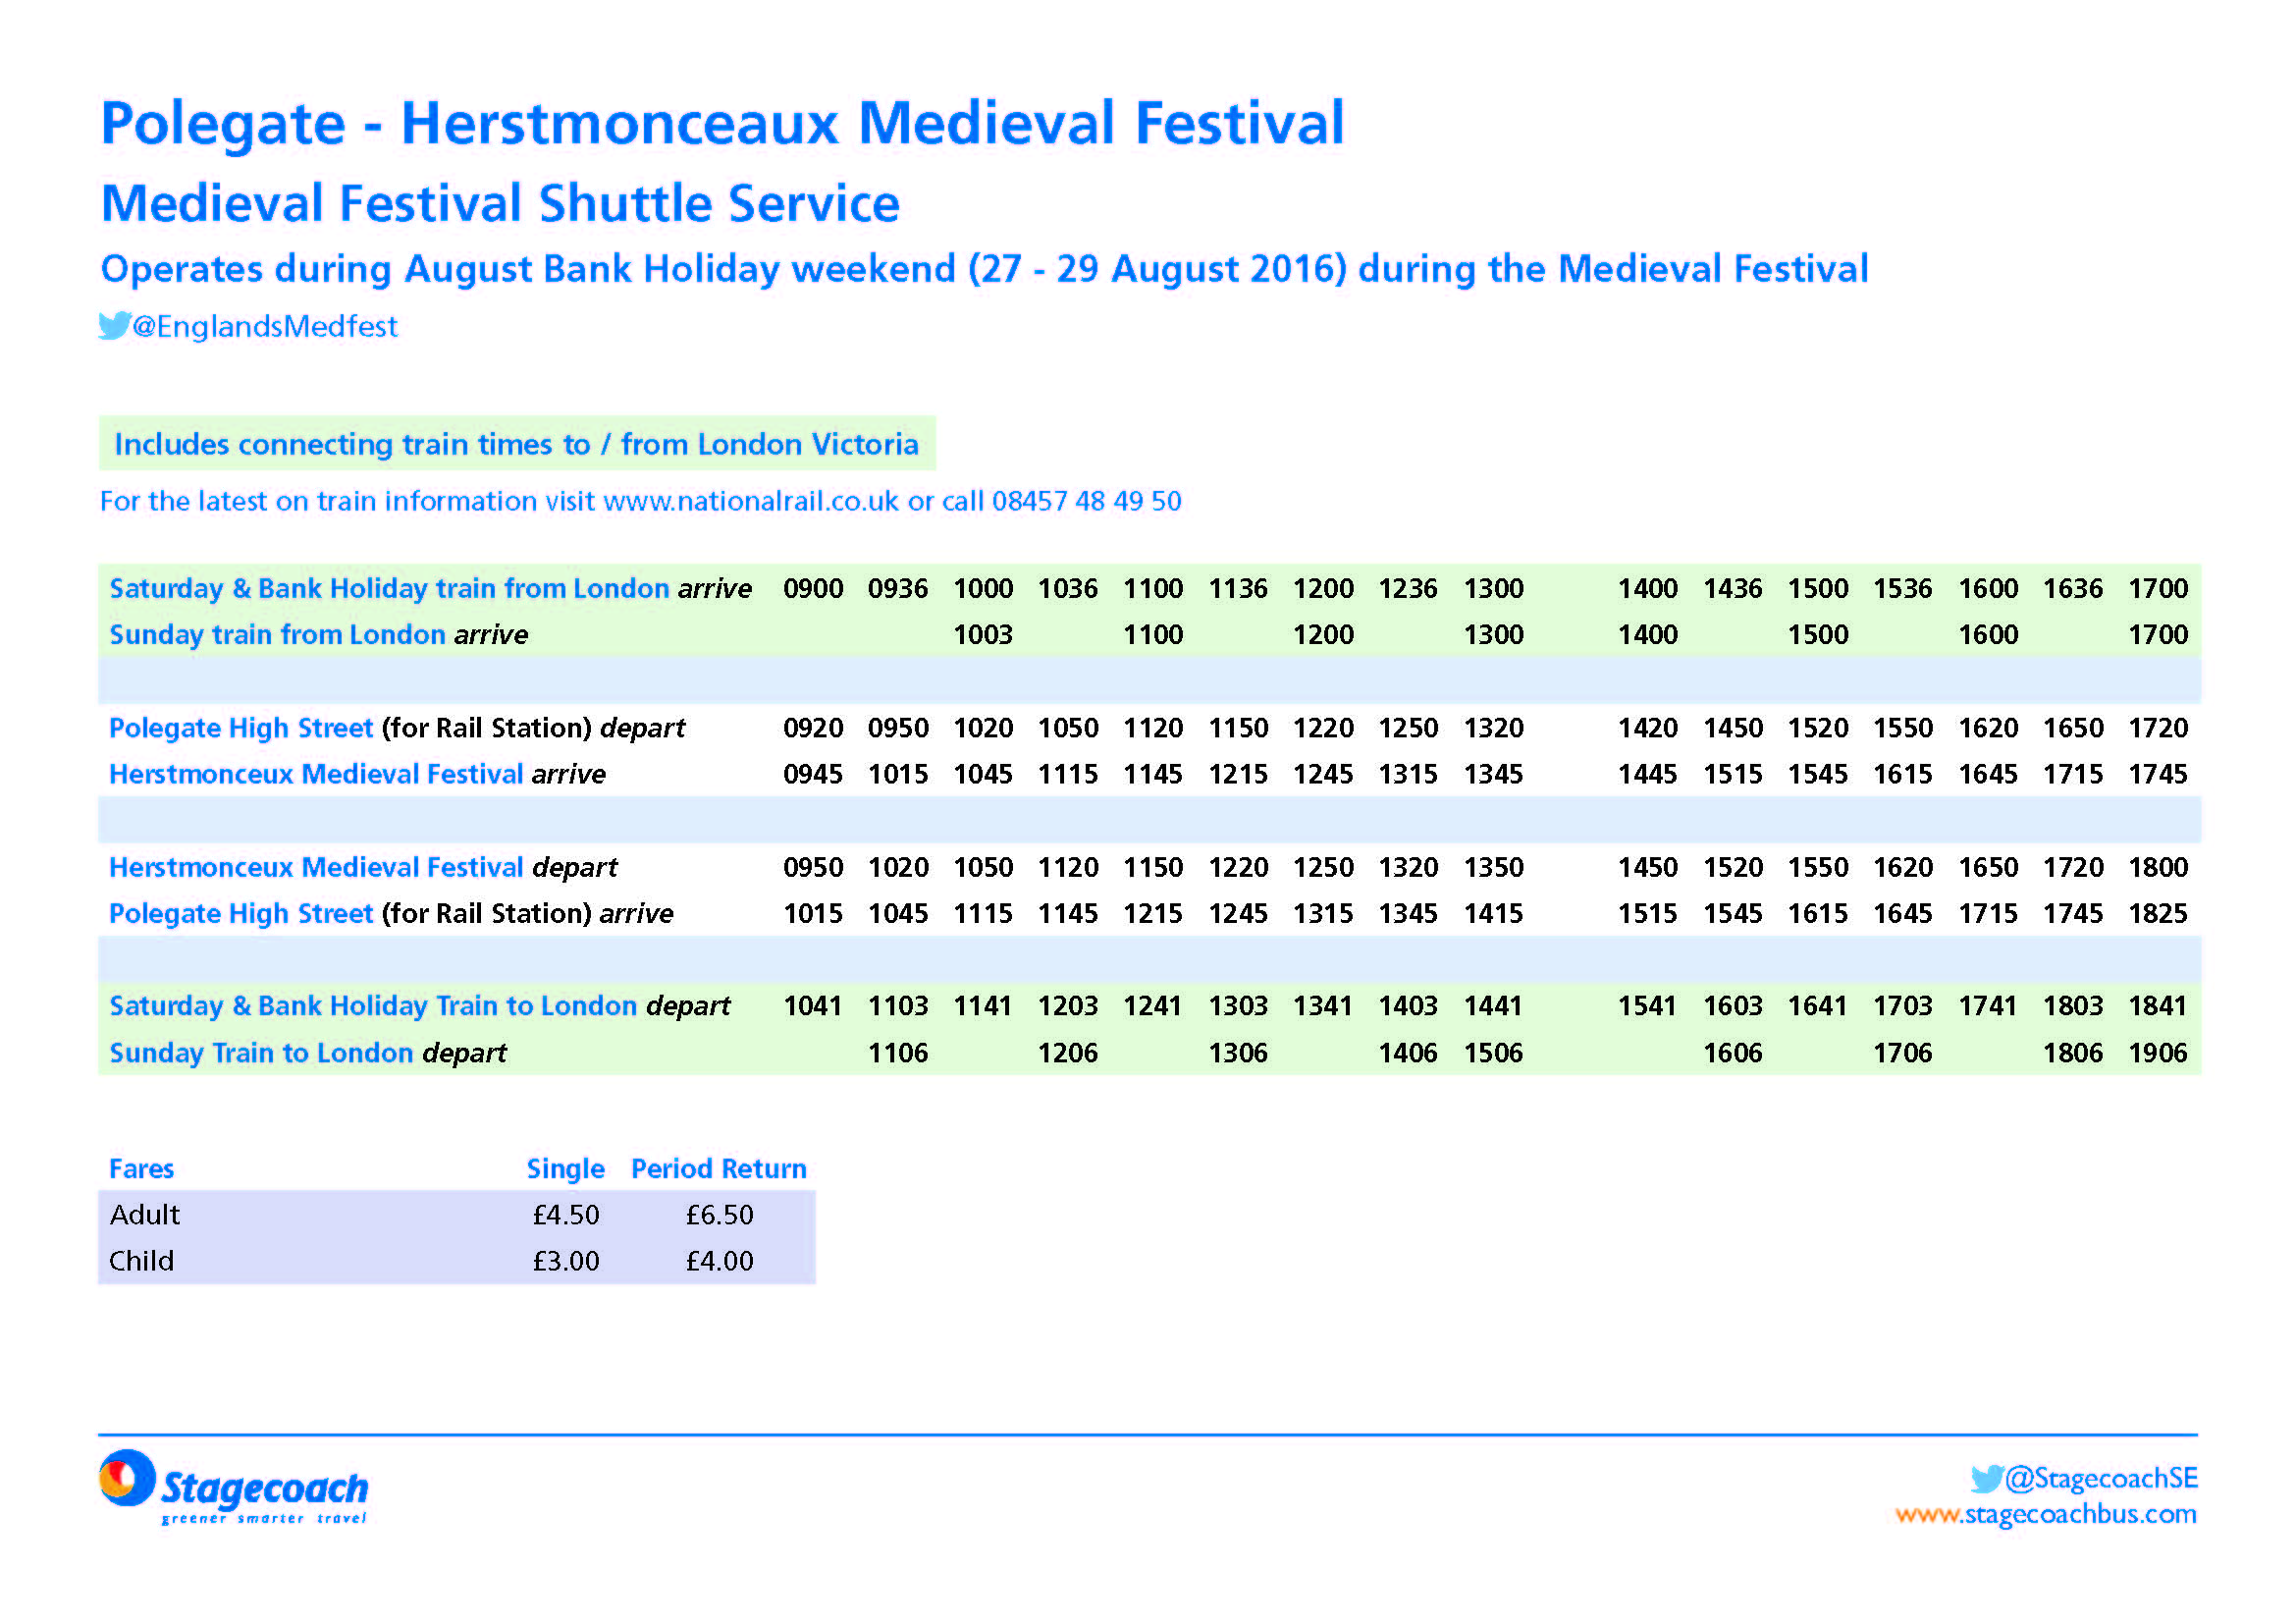Viewport: 2296px width, 1624px height.
Task: Click the 1720 Polegate High Street departure
Action: coord(2158,728)
